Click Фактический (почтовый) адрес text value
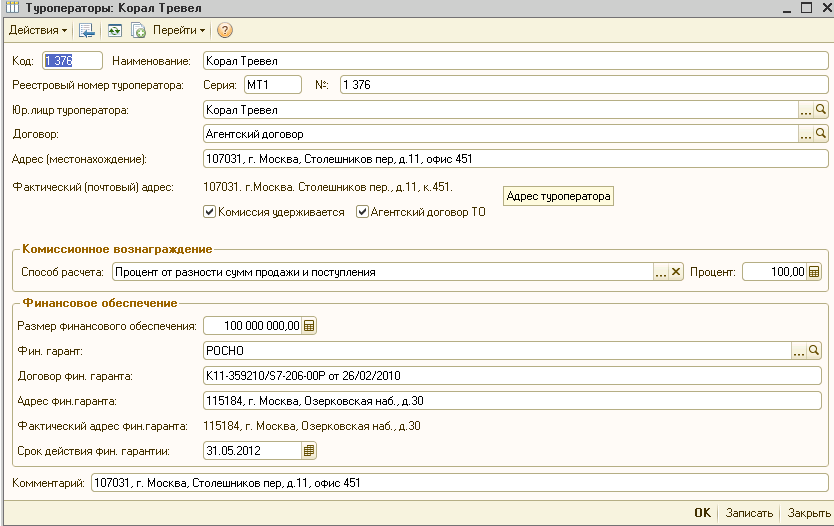834x526 pixels. point(328,187)
